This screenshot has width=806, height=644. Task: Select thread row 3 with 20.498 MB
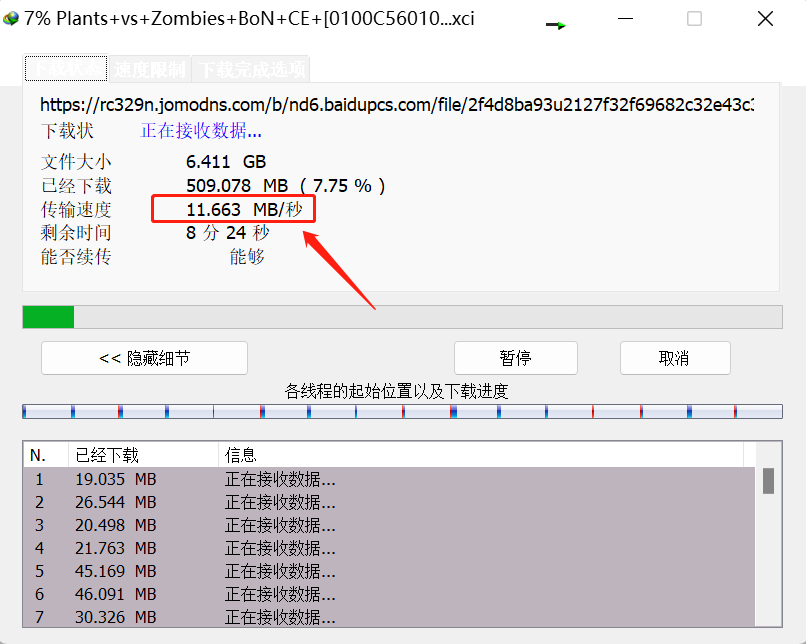click(x=389, y=525)
